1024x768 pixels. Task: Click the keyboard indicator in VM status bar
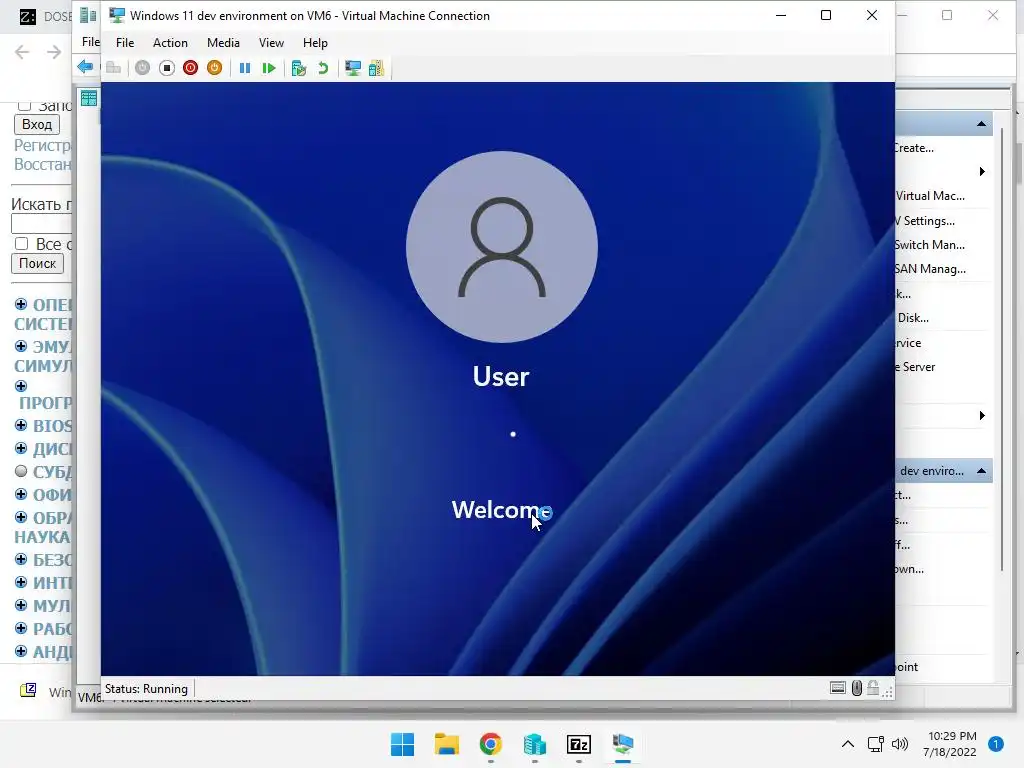tap(837, 688)
